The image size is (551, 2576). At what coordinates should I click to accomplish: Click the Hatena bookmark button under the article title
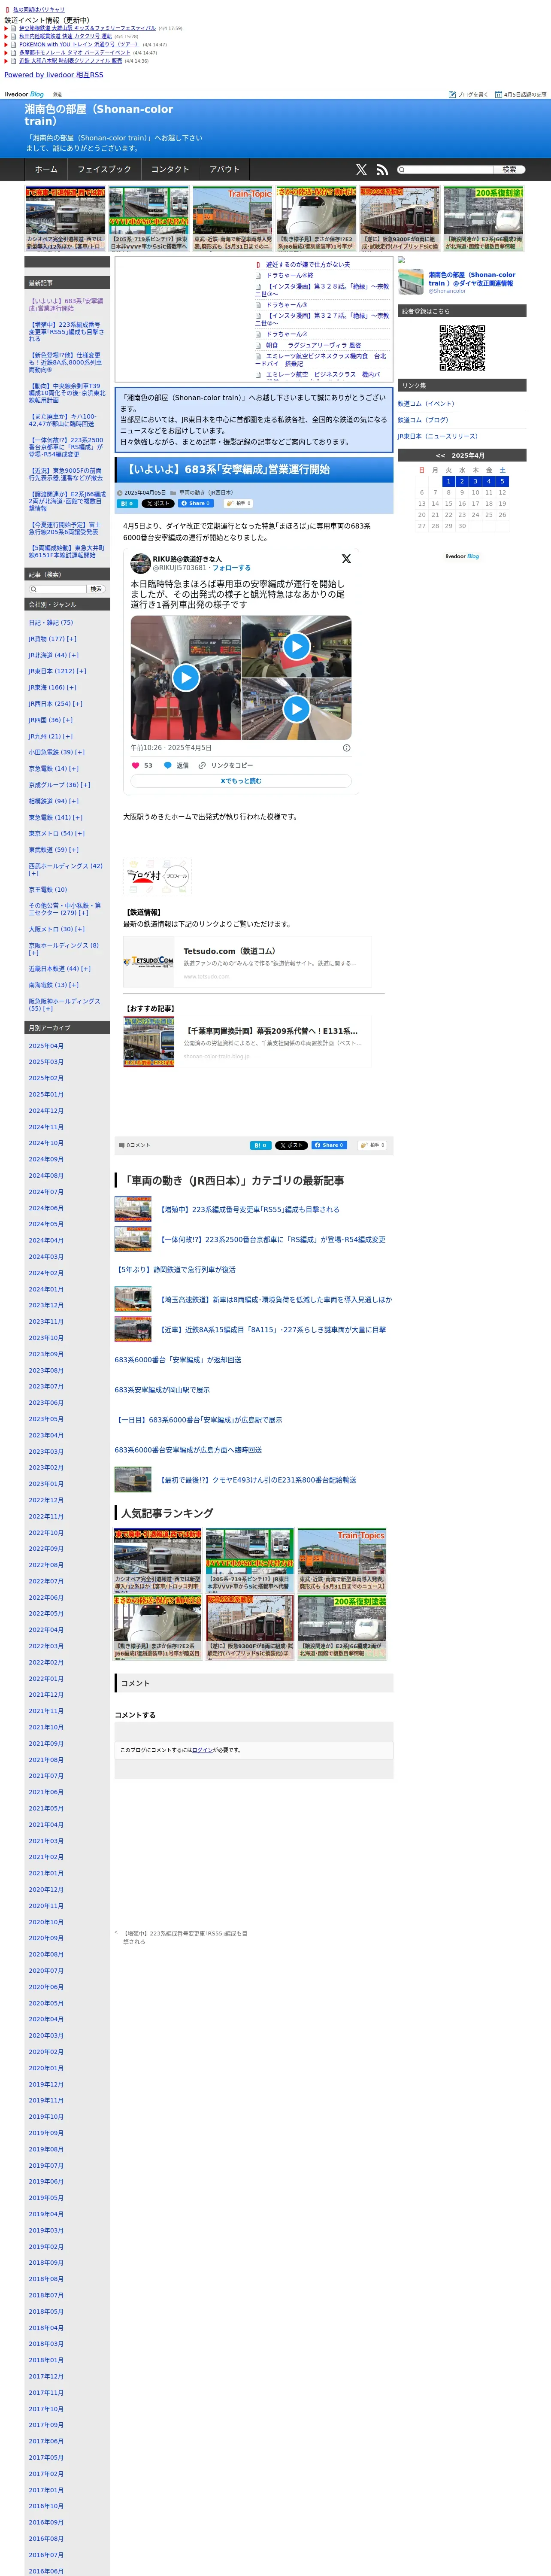pos(127,503)
